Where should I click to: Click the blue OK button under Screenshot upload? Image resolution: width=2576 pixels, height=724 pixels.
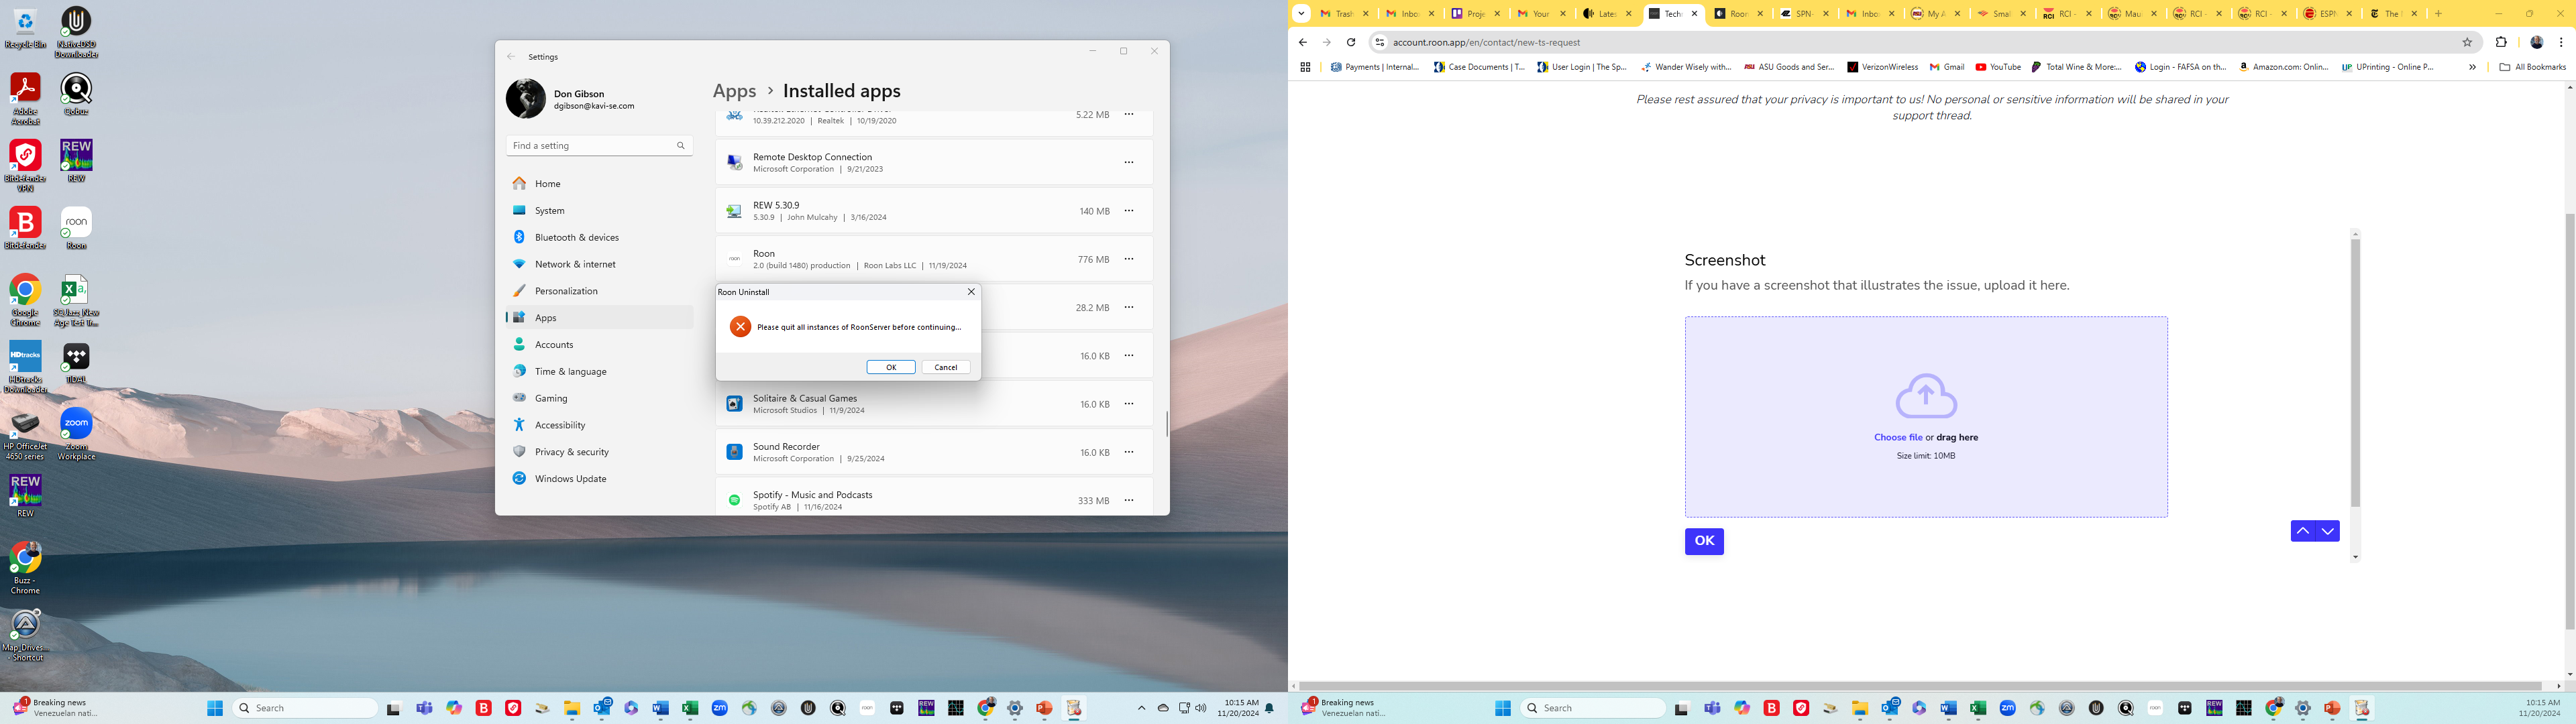(x=1704, y=541)
